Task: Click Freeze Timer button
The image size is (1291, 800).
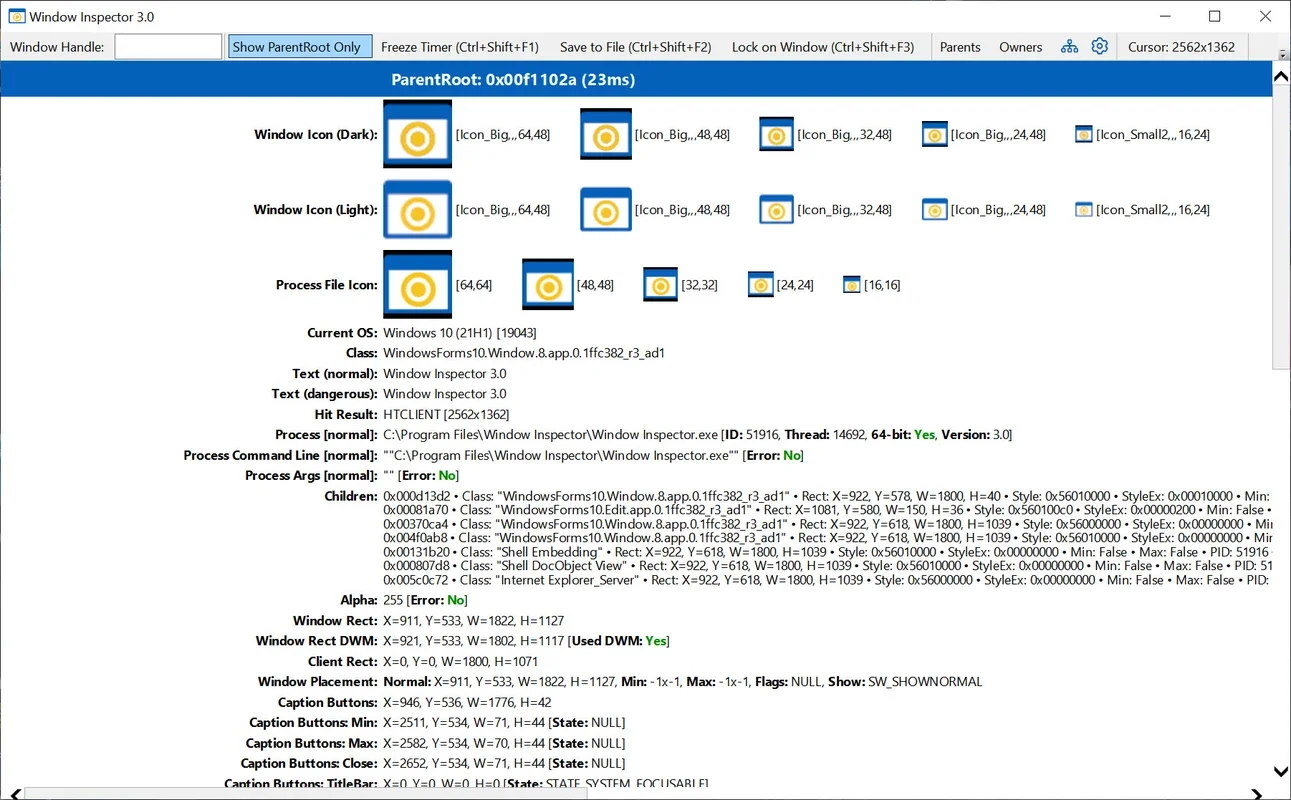Action: pos(460,47)
